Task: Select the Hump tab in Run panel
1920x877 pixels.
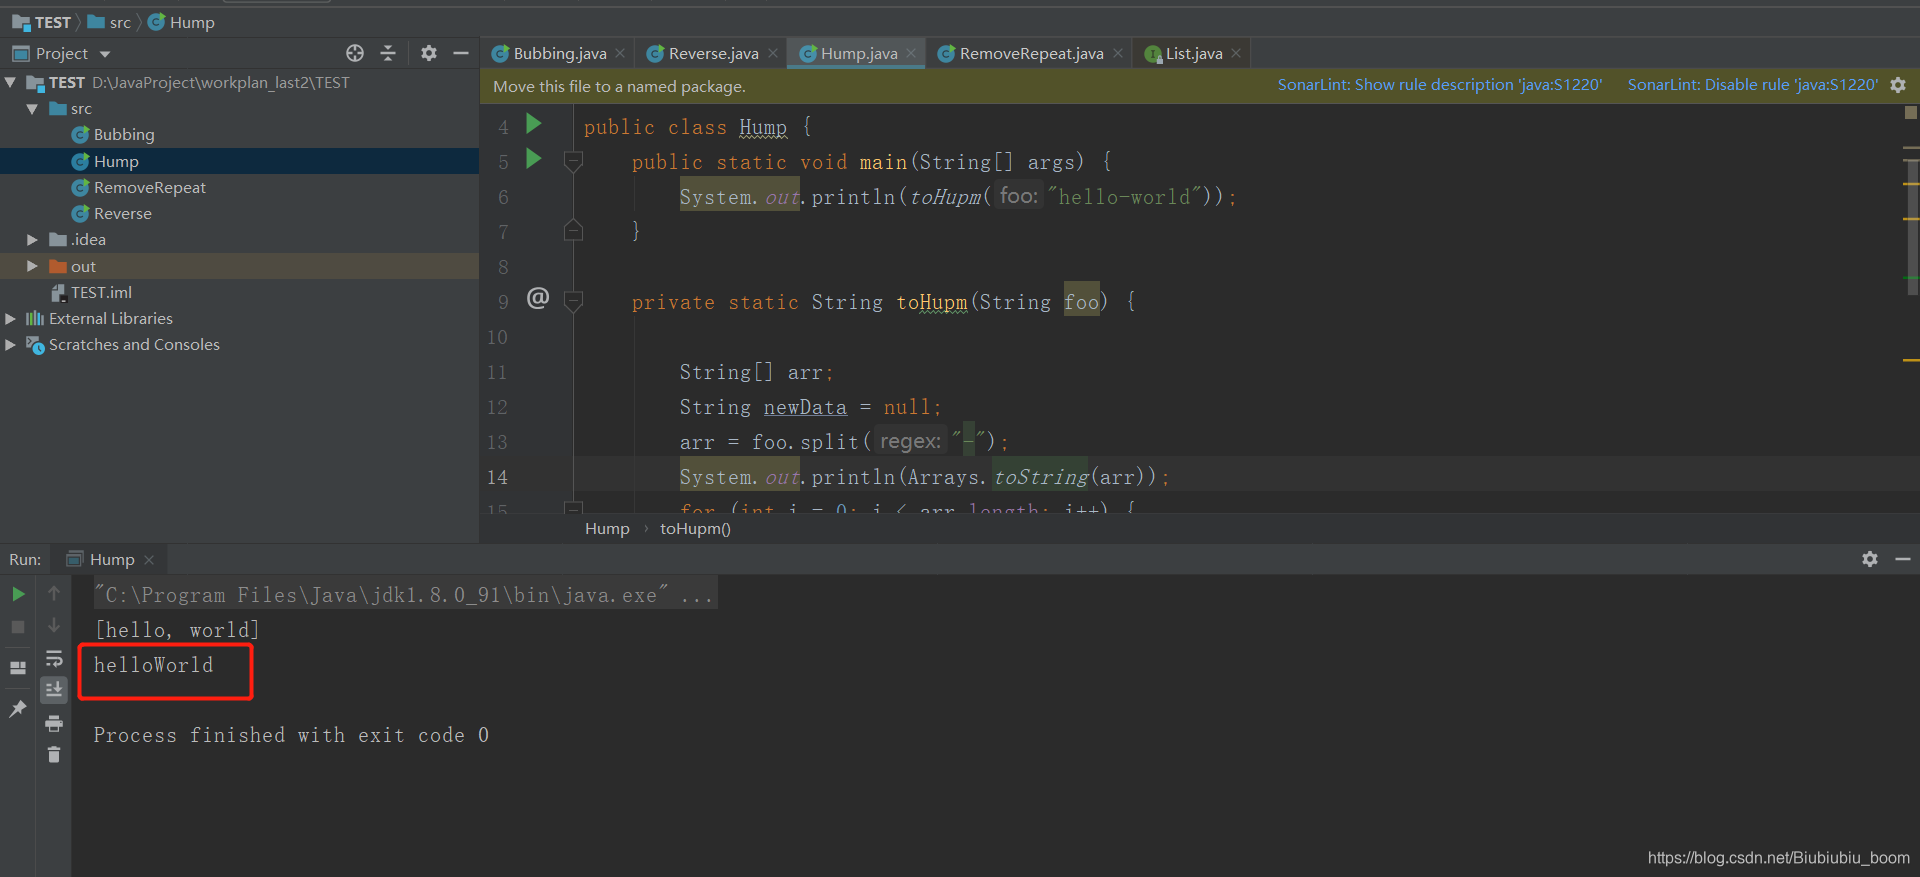Action: 111,559
